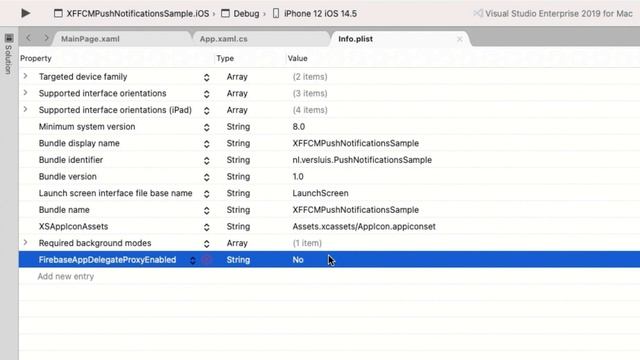Screen dimensions: 640x360
Task: Edit Bundle identifier value nl.versluis.PushNotificationsSample
Action: (362, 160)
